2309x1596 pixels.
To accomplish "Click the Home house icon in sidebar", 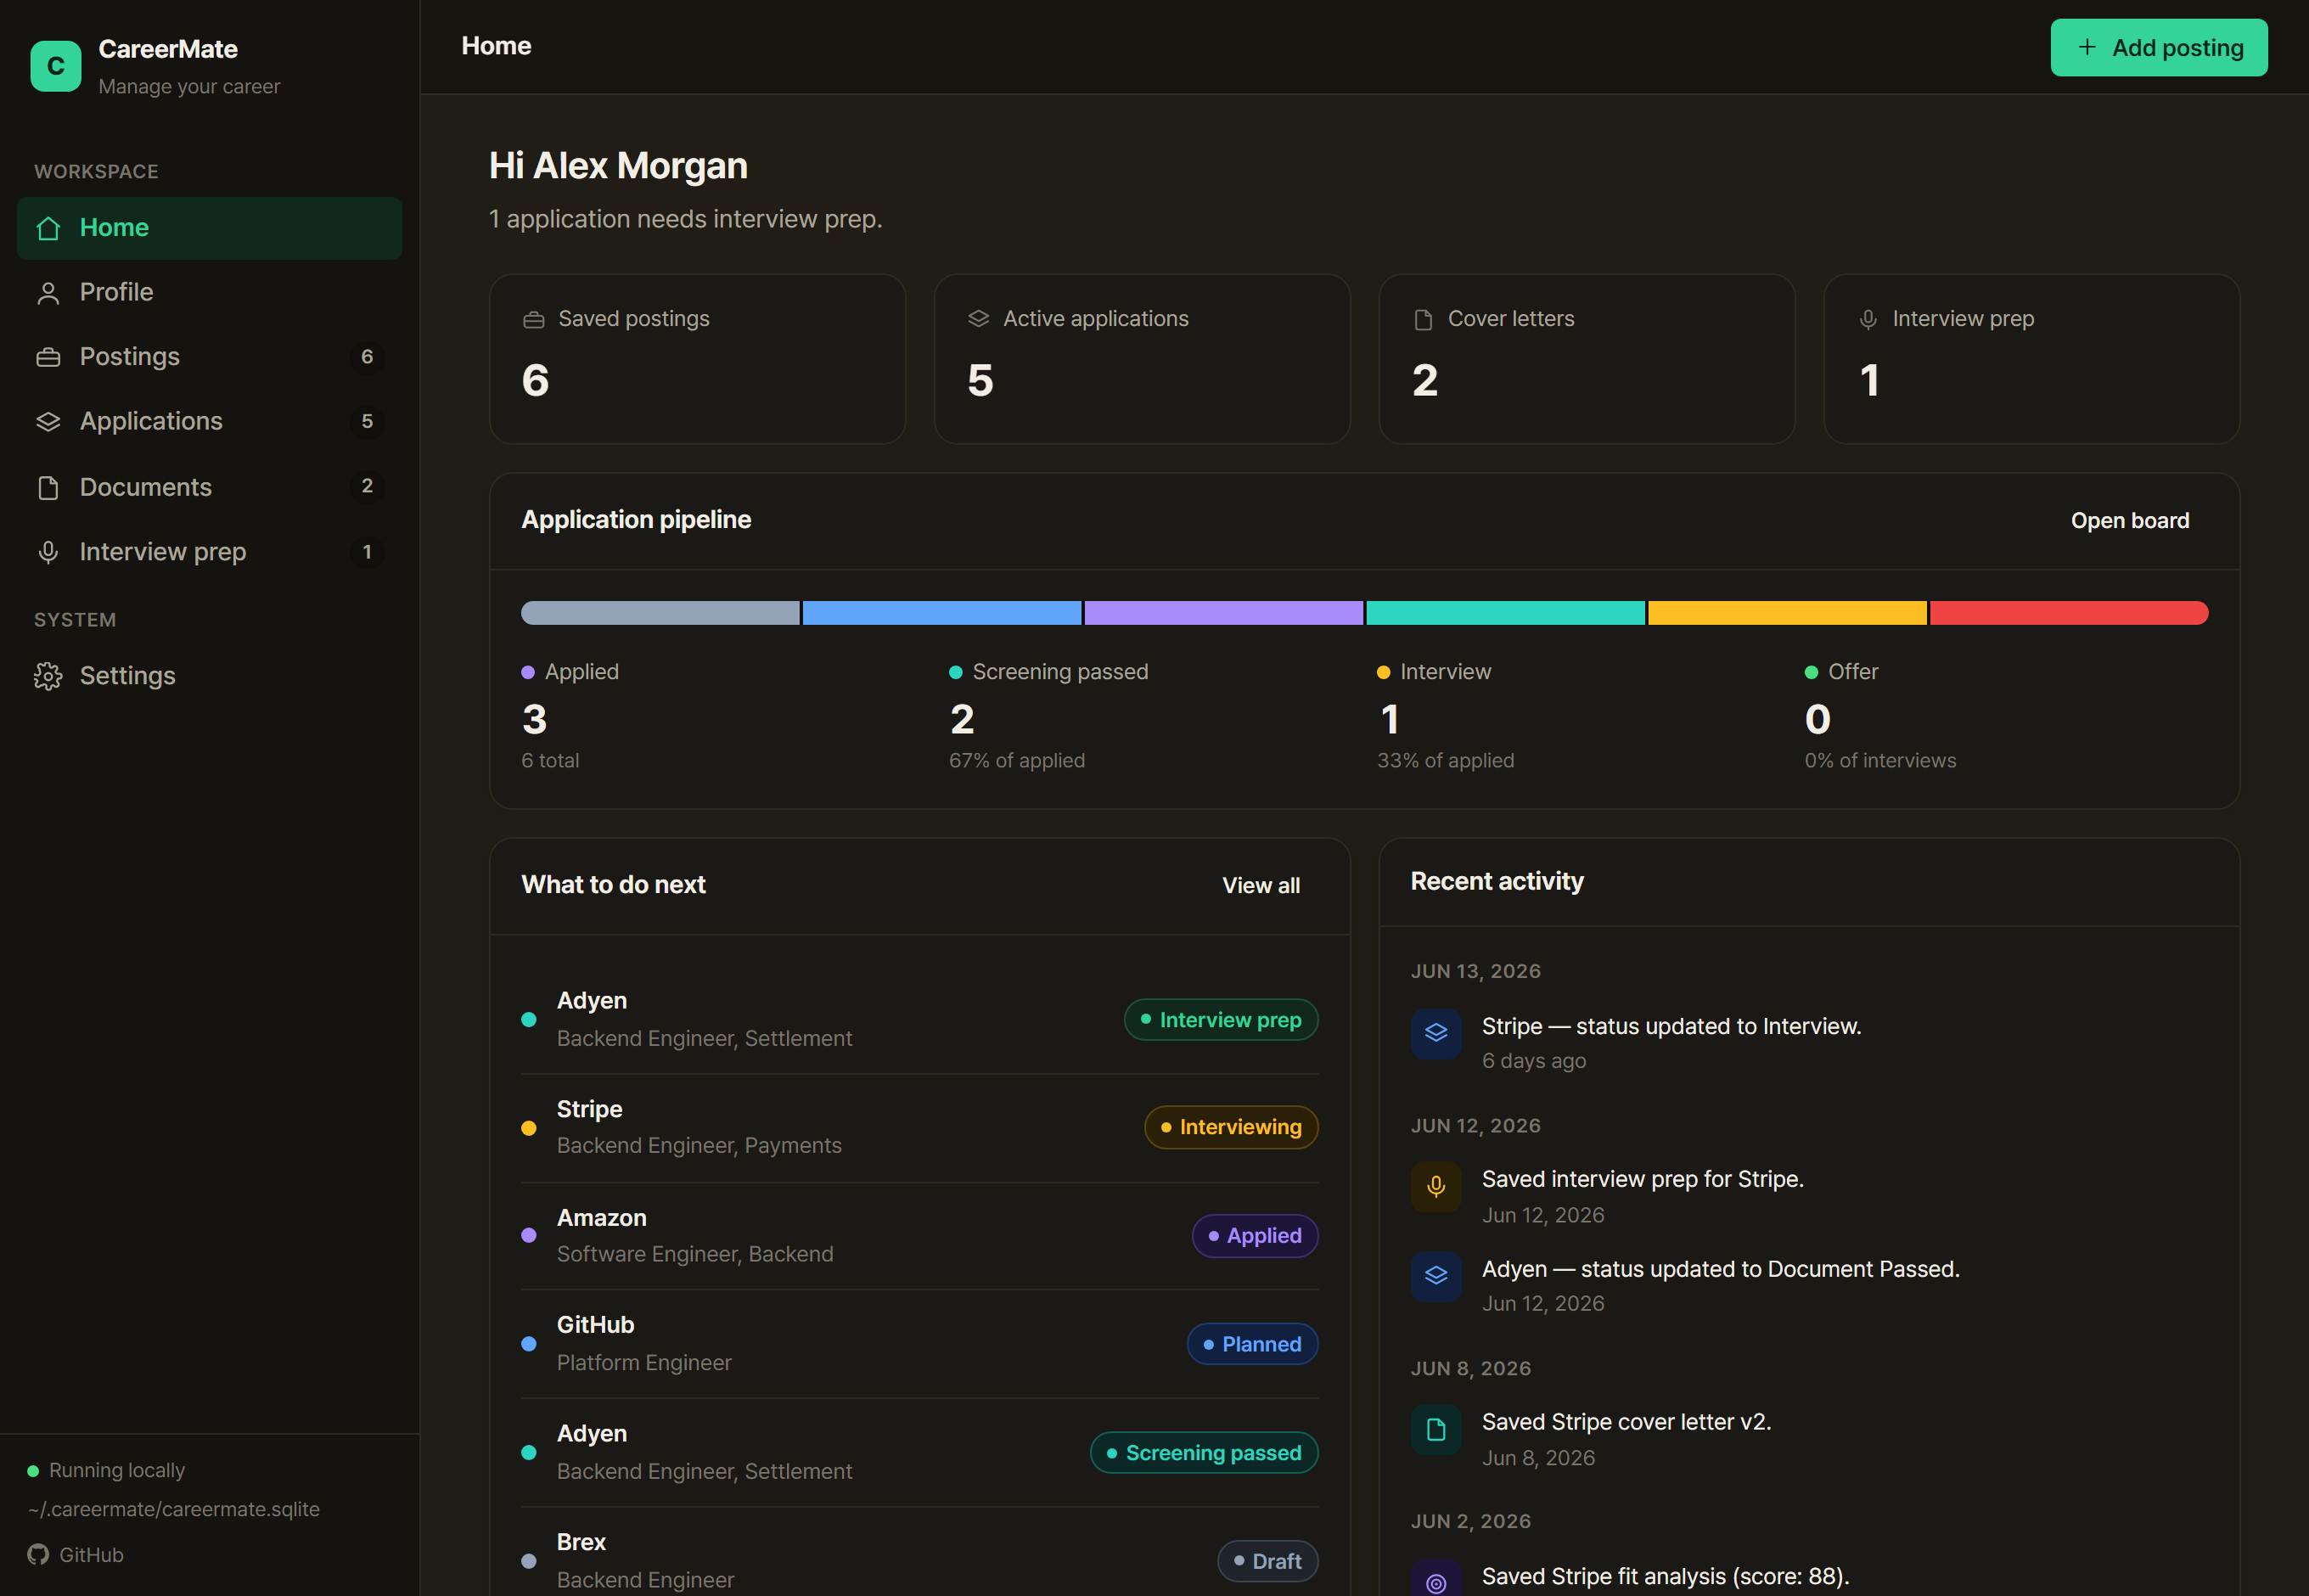I will point(48,228).
